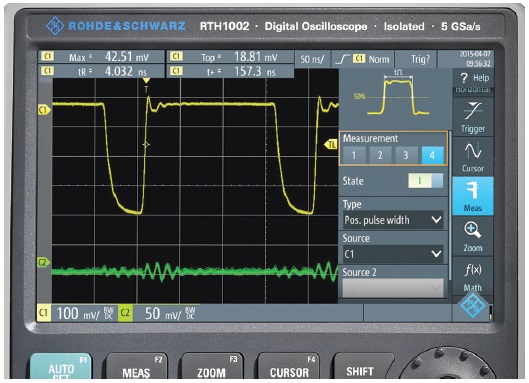Click the C2 green channel color label
529x383 pixels.
(x=125, y=313)
